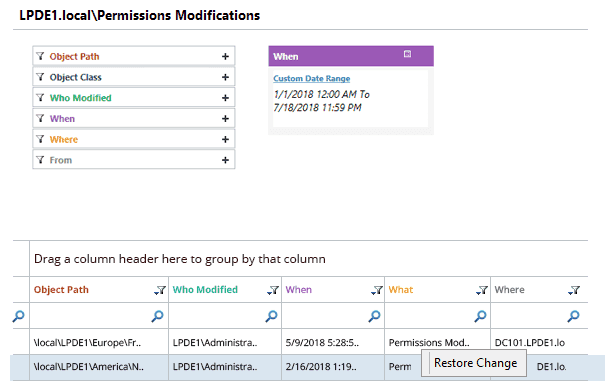This screenshot has height=382, width=612.
Task: Click the search magnifier in the What column
Action: pos(480,316)
